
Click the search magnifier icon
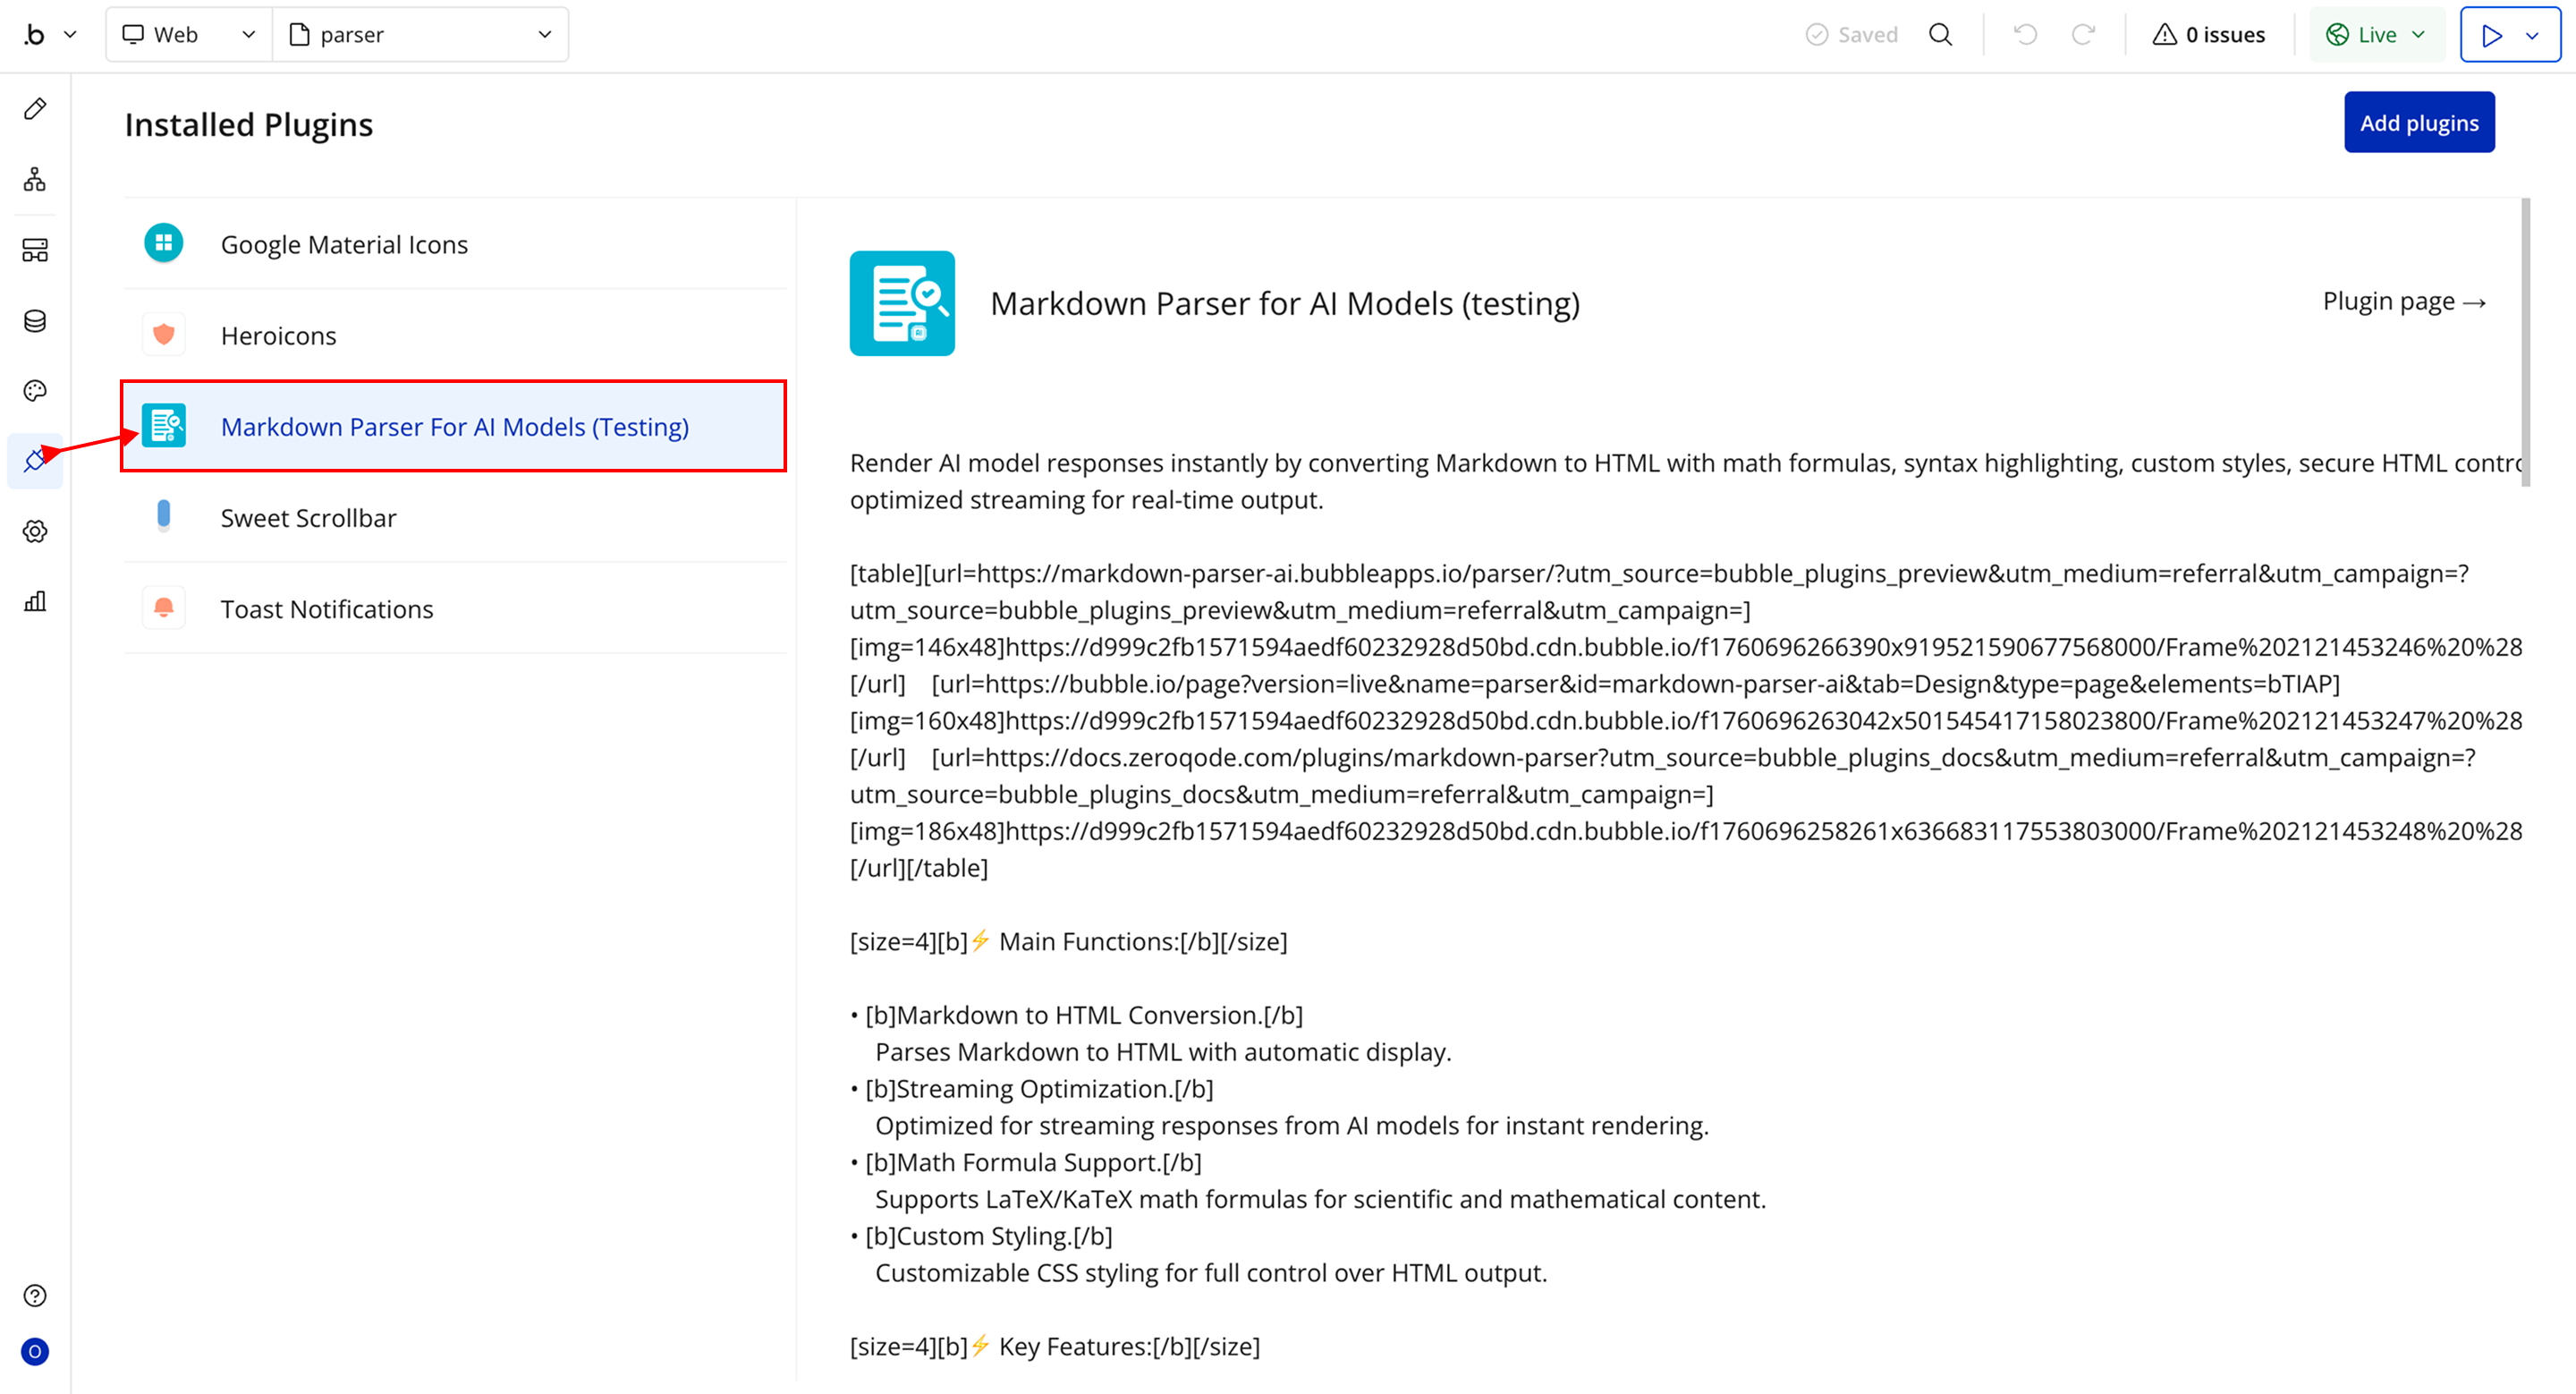[1940, 35]
